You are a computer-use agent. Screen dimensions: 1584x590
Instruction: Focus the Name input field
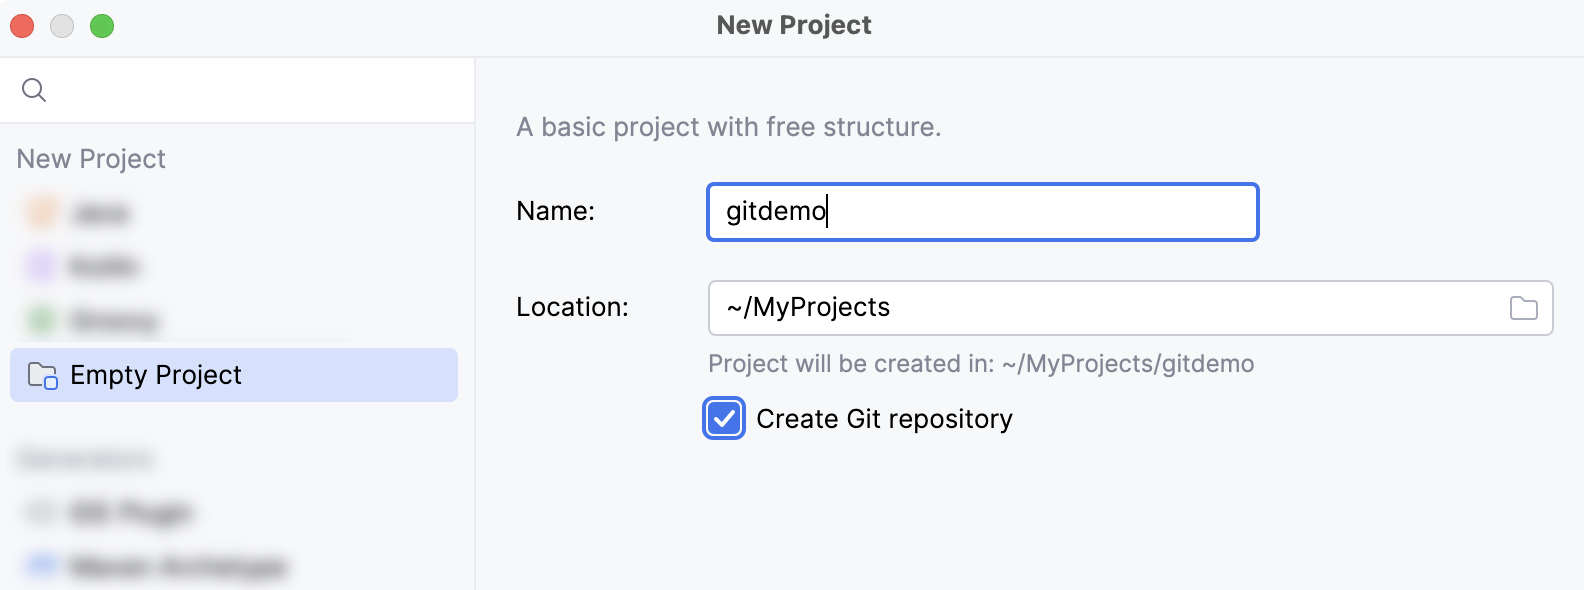[980, 212]
